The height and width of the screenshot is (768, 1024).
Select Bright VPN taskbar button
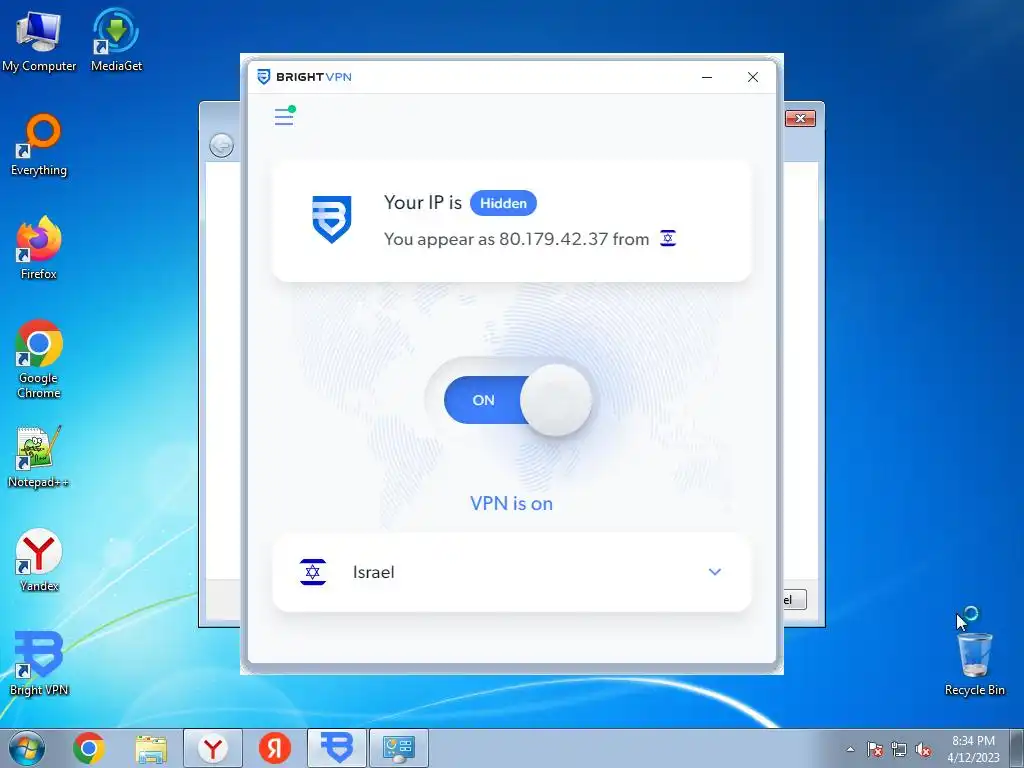click(x=337, y=748)
